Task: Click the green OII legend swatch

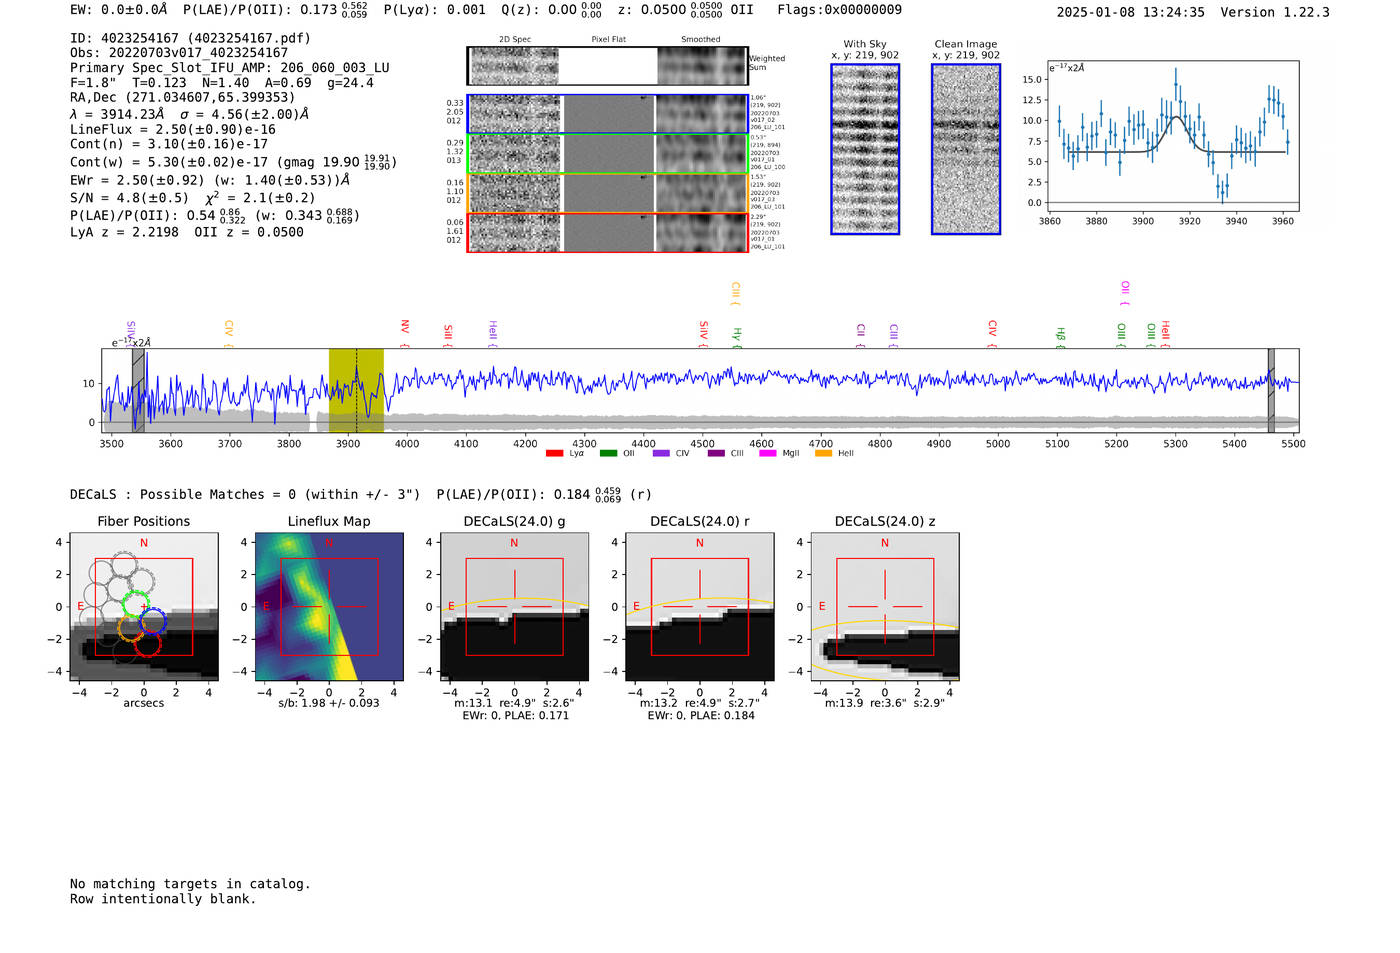Action: coord(608,454)
